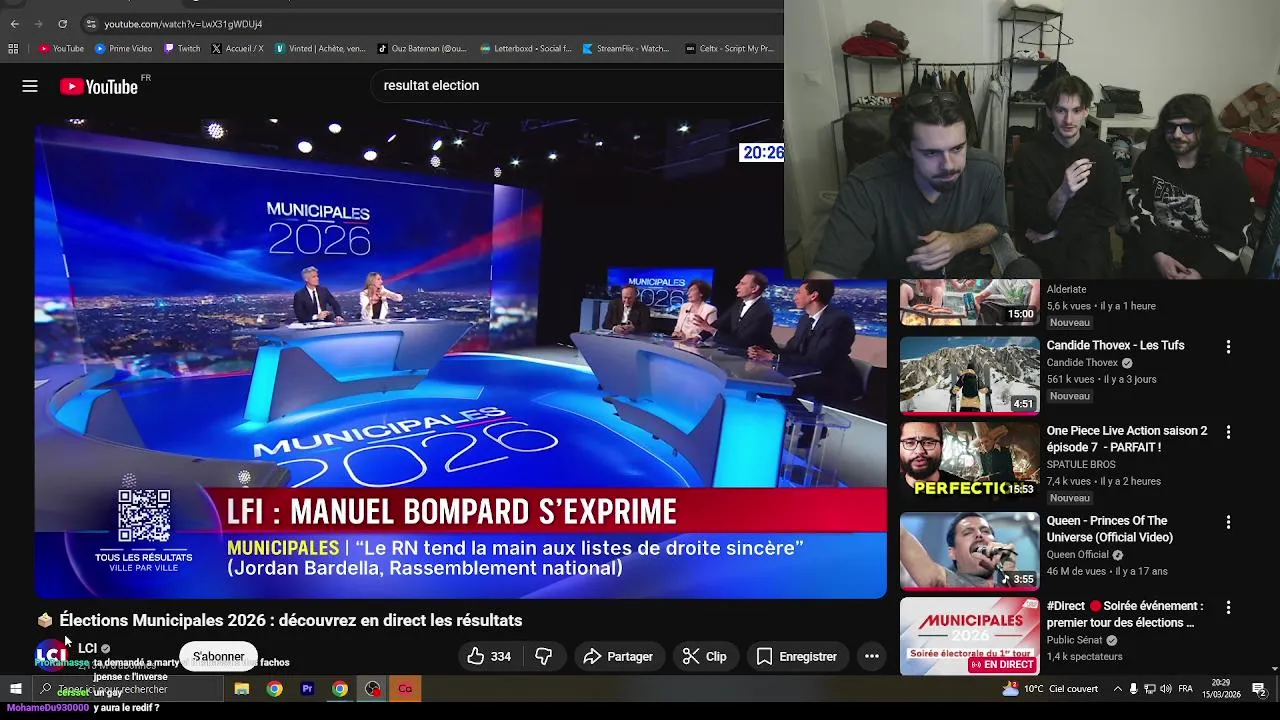
Task: Click the YouTube search box with 'resultat election'
Action: click(x=578, y=86)
